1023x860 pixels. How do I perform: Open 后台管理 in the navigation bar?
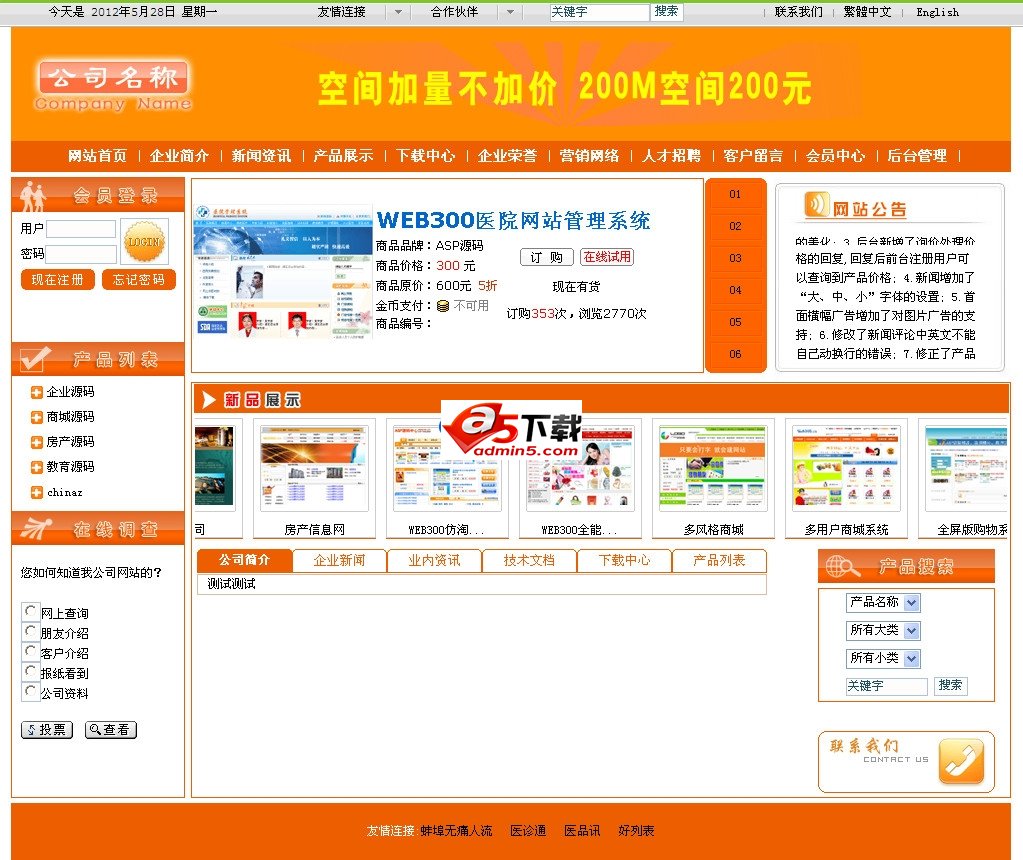coord(917,156)
